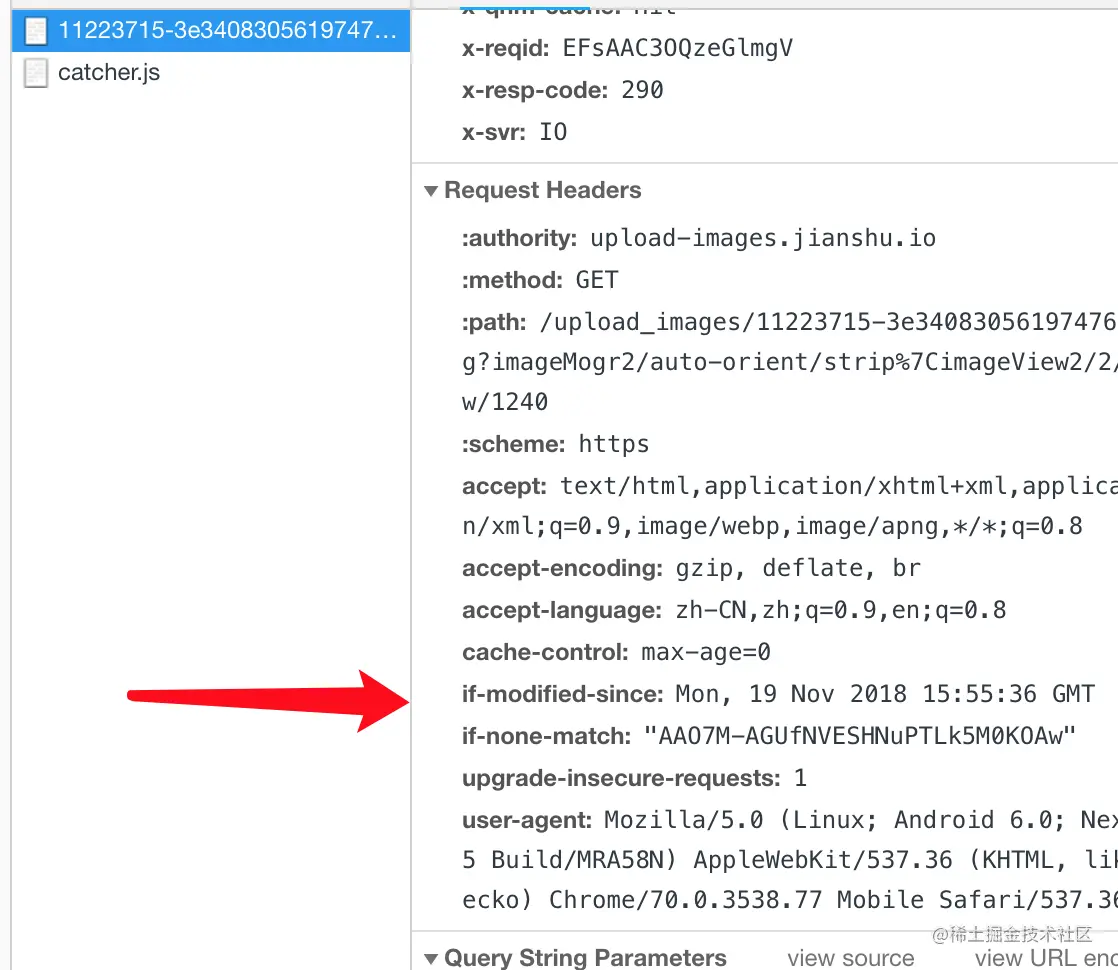Click the if-none-match header name
The height and width of the screenshot is (970, 1118).
547,736
